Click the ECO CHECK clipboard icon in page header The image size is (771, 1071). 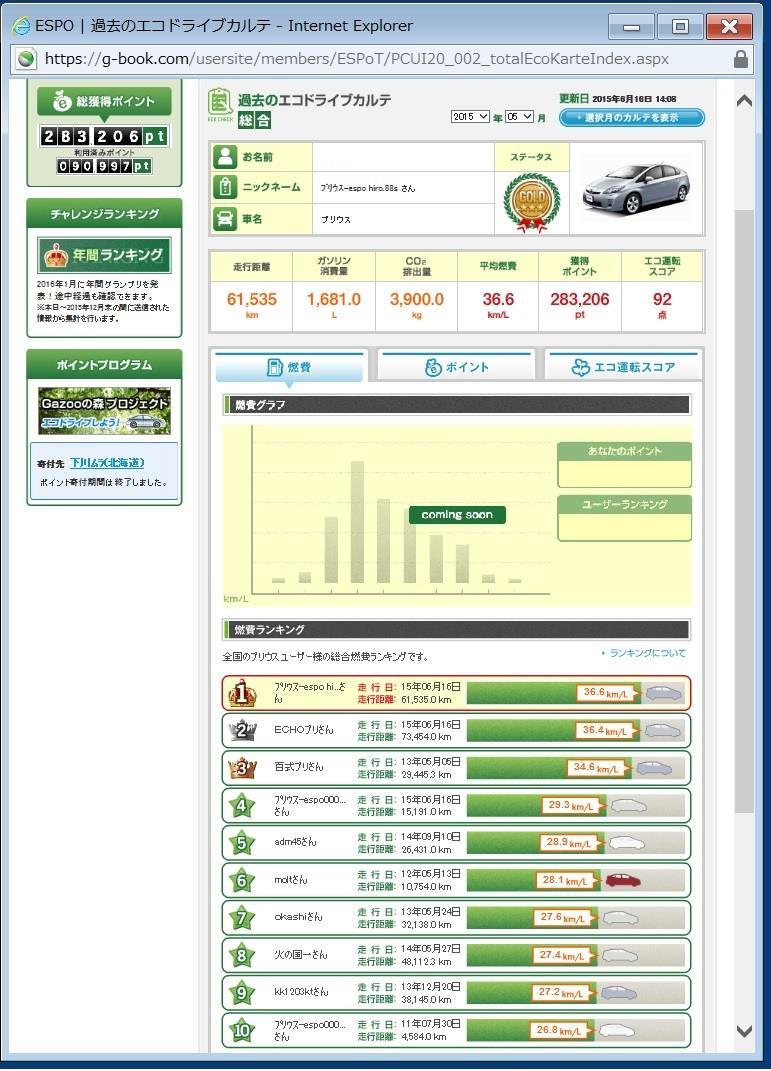coord(220,105)
